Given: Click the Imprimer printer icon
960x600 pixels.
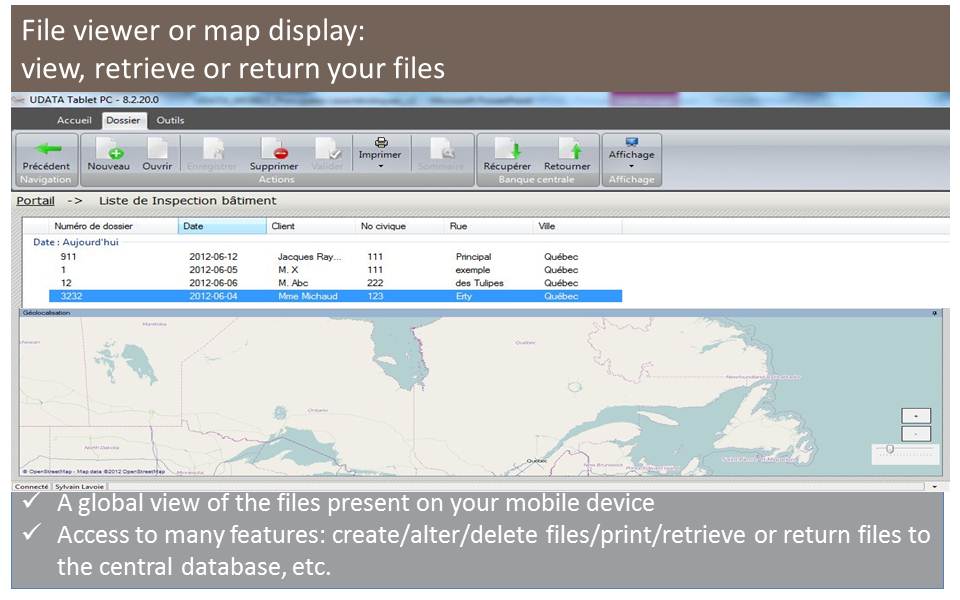Looking at the screenshot, I should point(380,143).
